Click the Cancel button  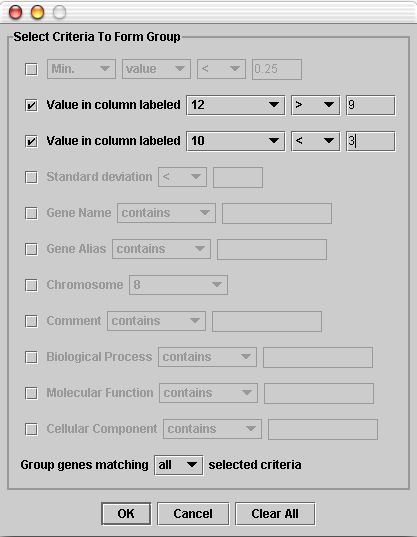[x=193, y=513]
